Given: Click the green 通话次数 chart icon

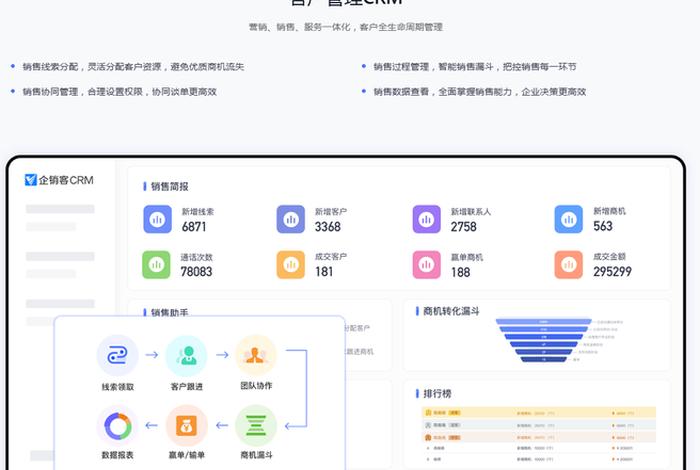Looking at the screenshot, I should pos(157,264).
